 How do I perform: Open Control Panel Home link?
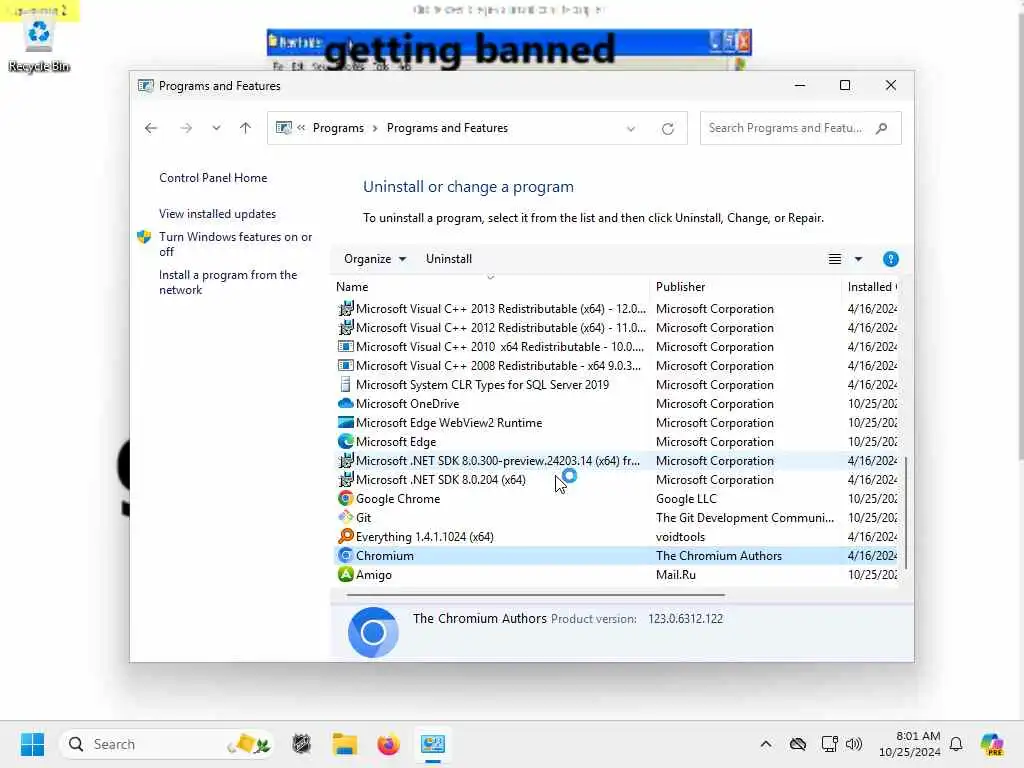pos(213,178)
